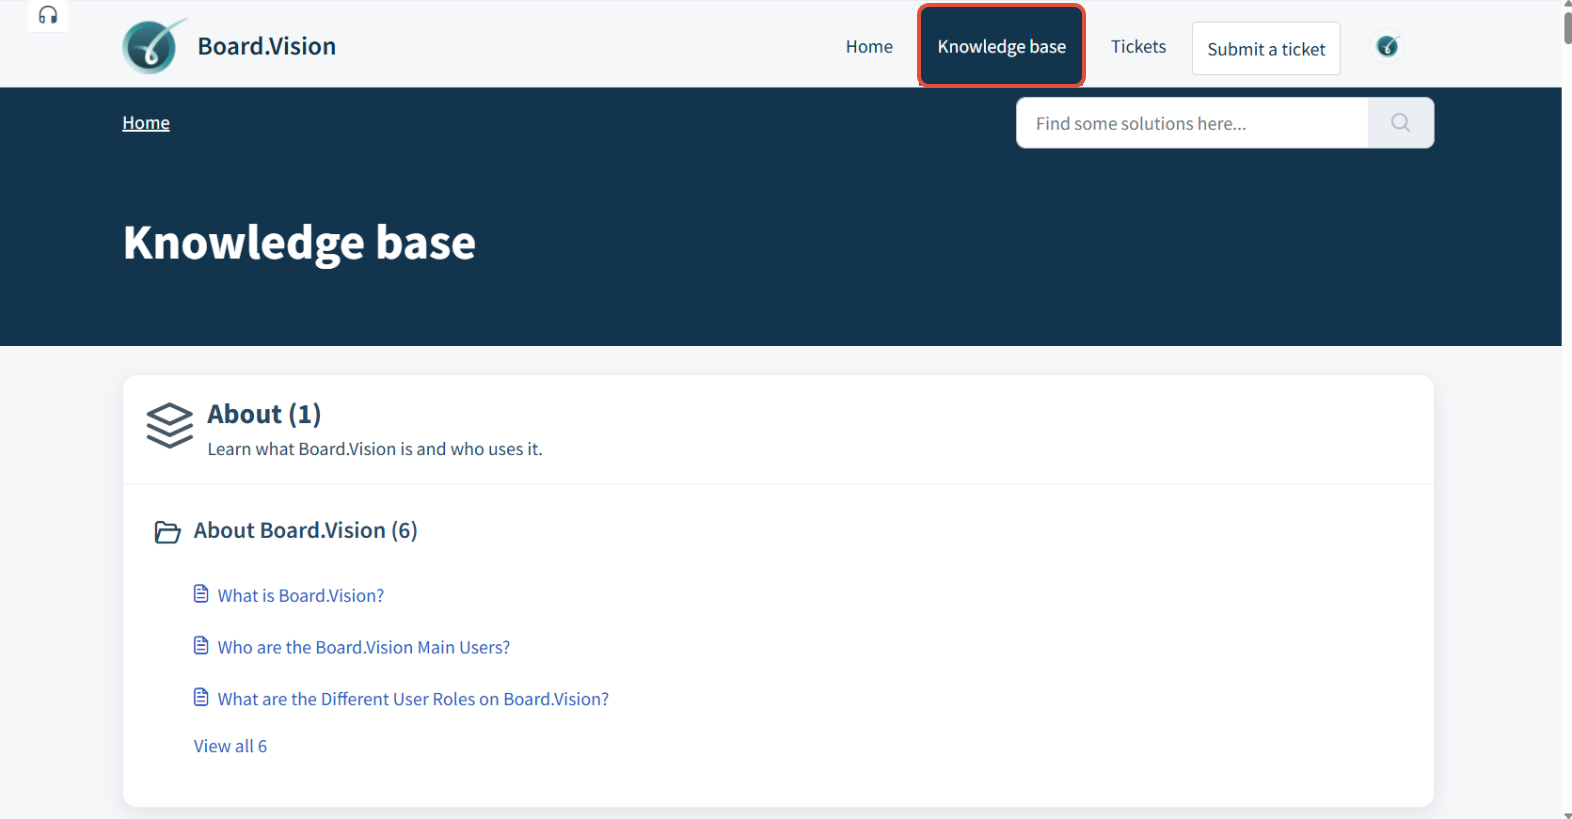Image resolution: width=1572 pixels, height=819 pixels.
Task: Follow the Home breadcrumb link
Action: 146,123
